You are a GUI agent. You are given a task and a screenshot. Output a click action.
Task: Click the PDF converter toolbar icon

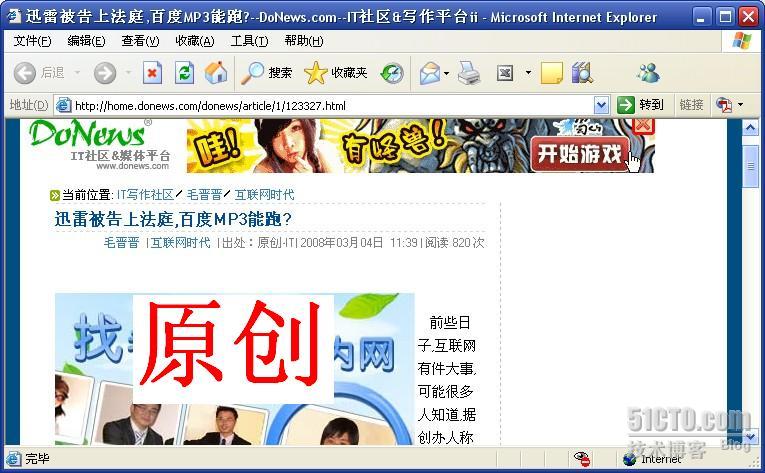pyautogui.click(x=724, y=104)
